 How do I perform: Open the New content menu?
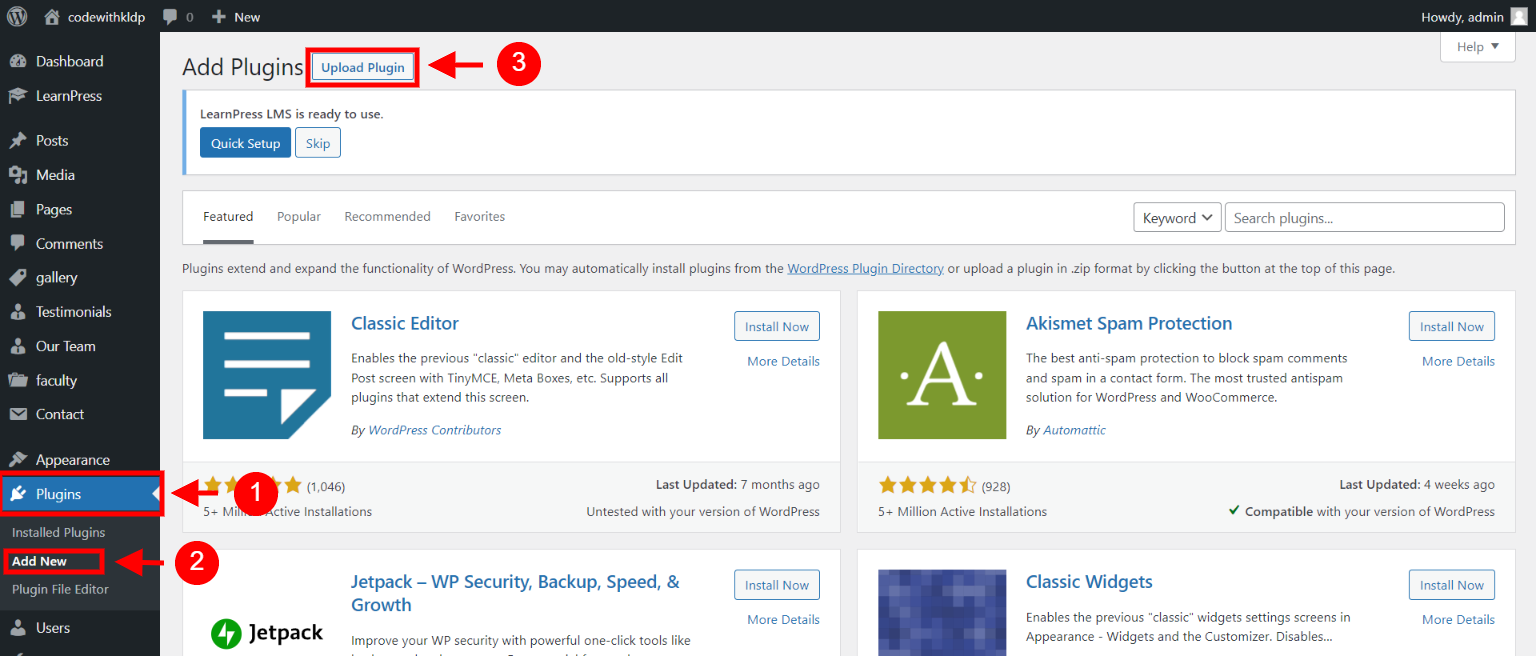[236, 17]
